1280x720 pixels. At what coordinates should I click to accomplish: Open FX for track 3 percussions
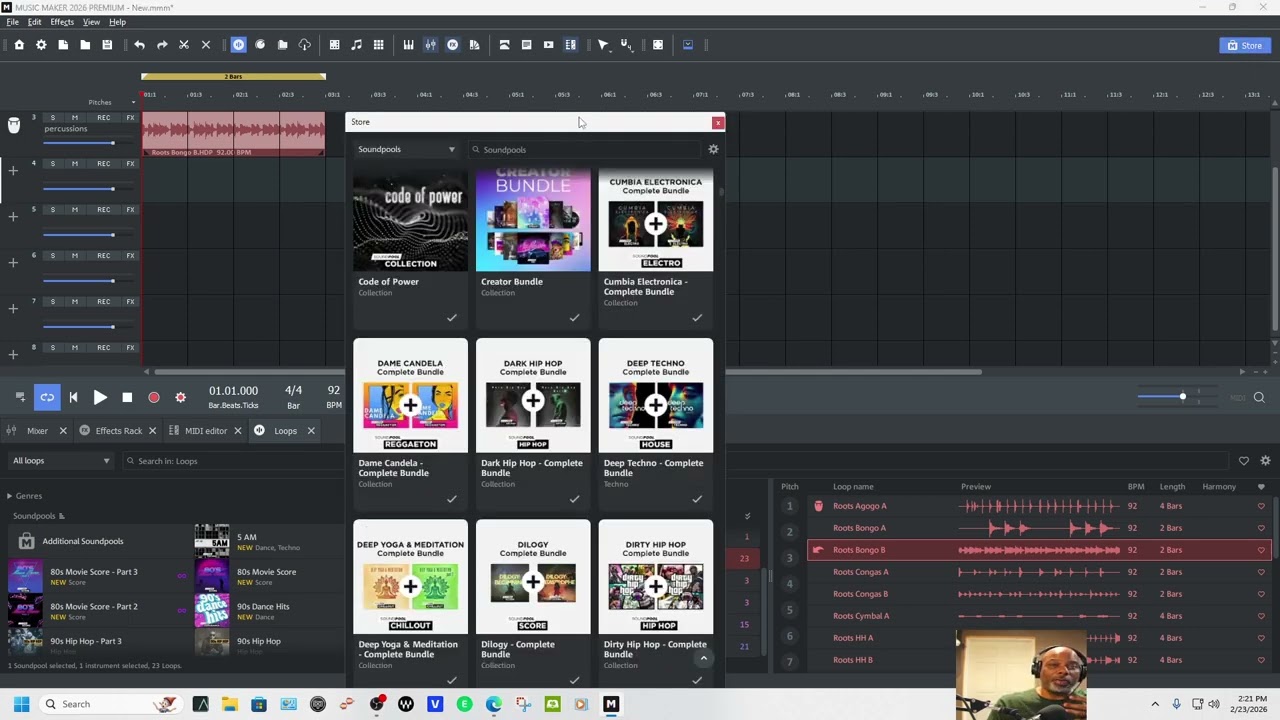coord(130,118)
